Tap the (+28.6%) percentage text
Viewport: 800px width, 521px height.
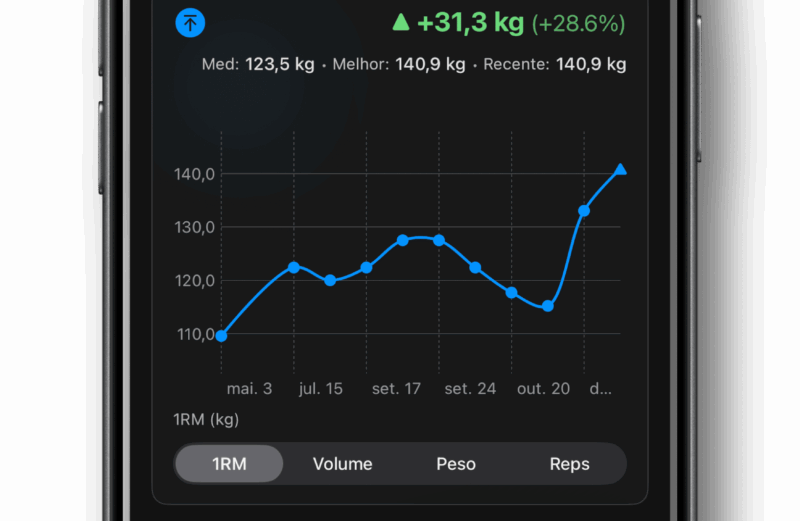pyautogui.click(x=578, y=24)
